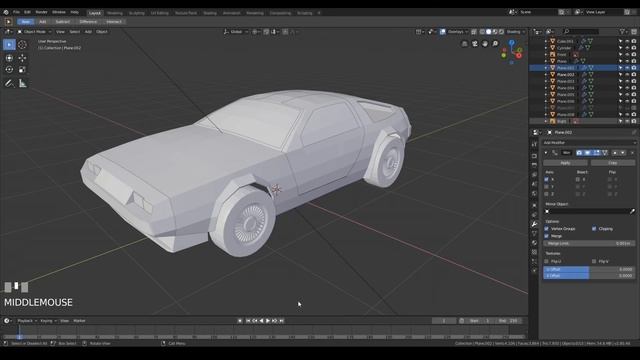Screen dimensions: 640x360
Task: Open the Global orientation dropdown
Action: pyautogui.click(x=236, y=32)
